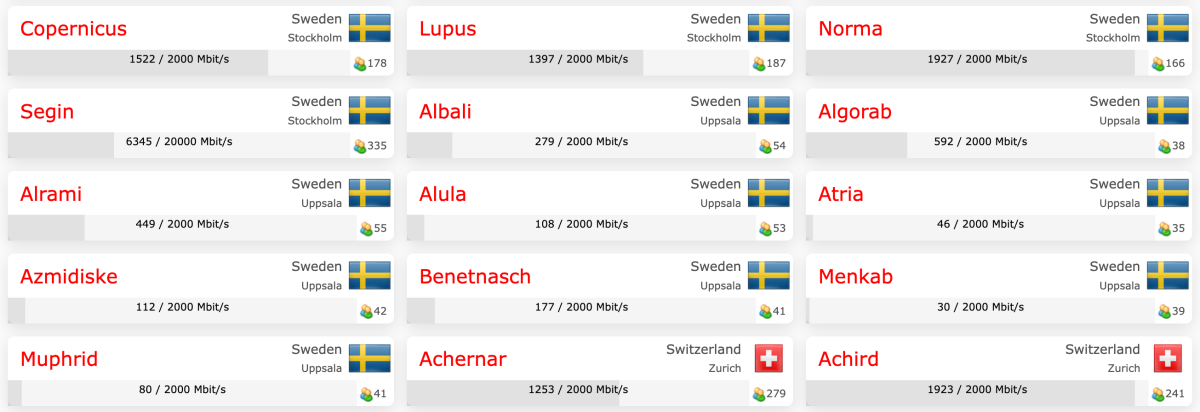Open the Muphrid server link

(x=59, y=359)
